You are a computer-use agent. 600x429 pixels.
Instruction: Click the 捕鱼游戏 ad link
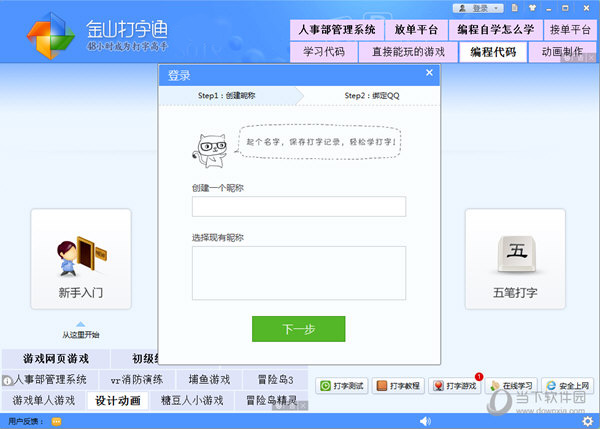(x=209, y=380)
